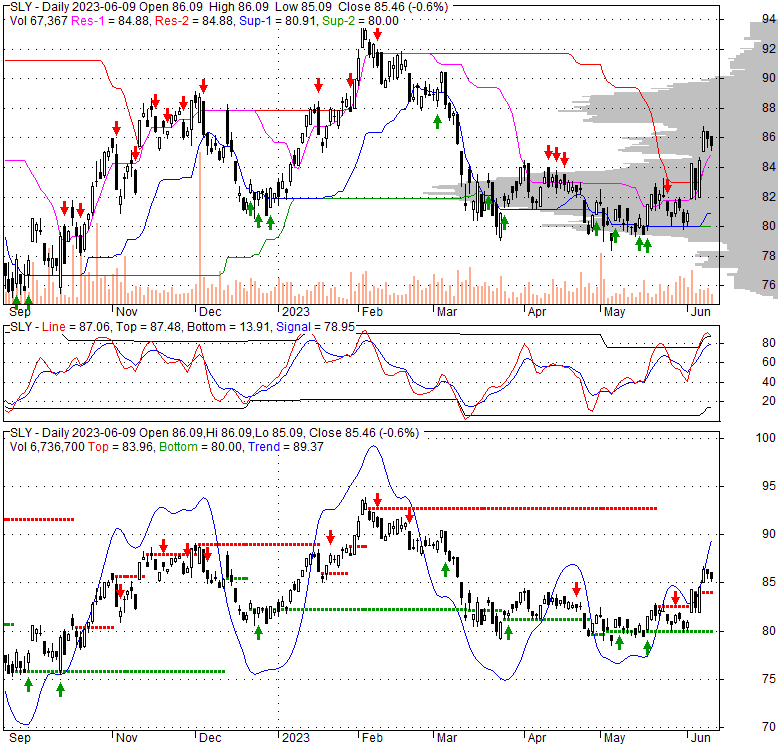The width and height of the screenshot is (780, 745).
Task: Click the High 86.09 value in top header
Action: (x=239, y=7)
